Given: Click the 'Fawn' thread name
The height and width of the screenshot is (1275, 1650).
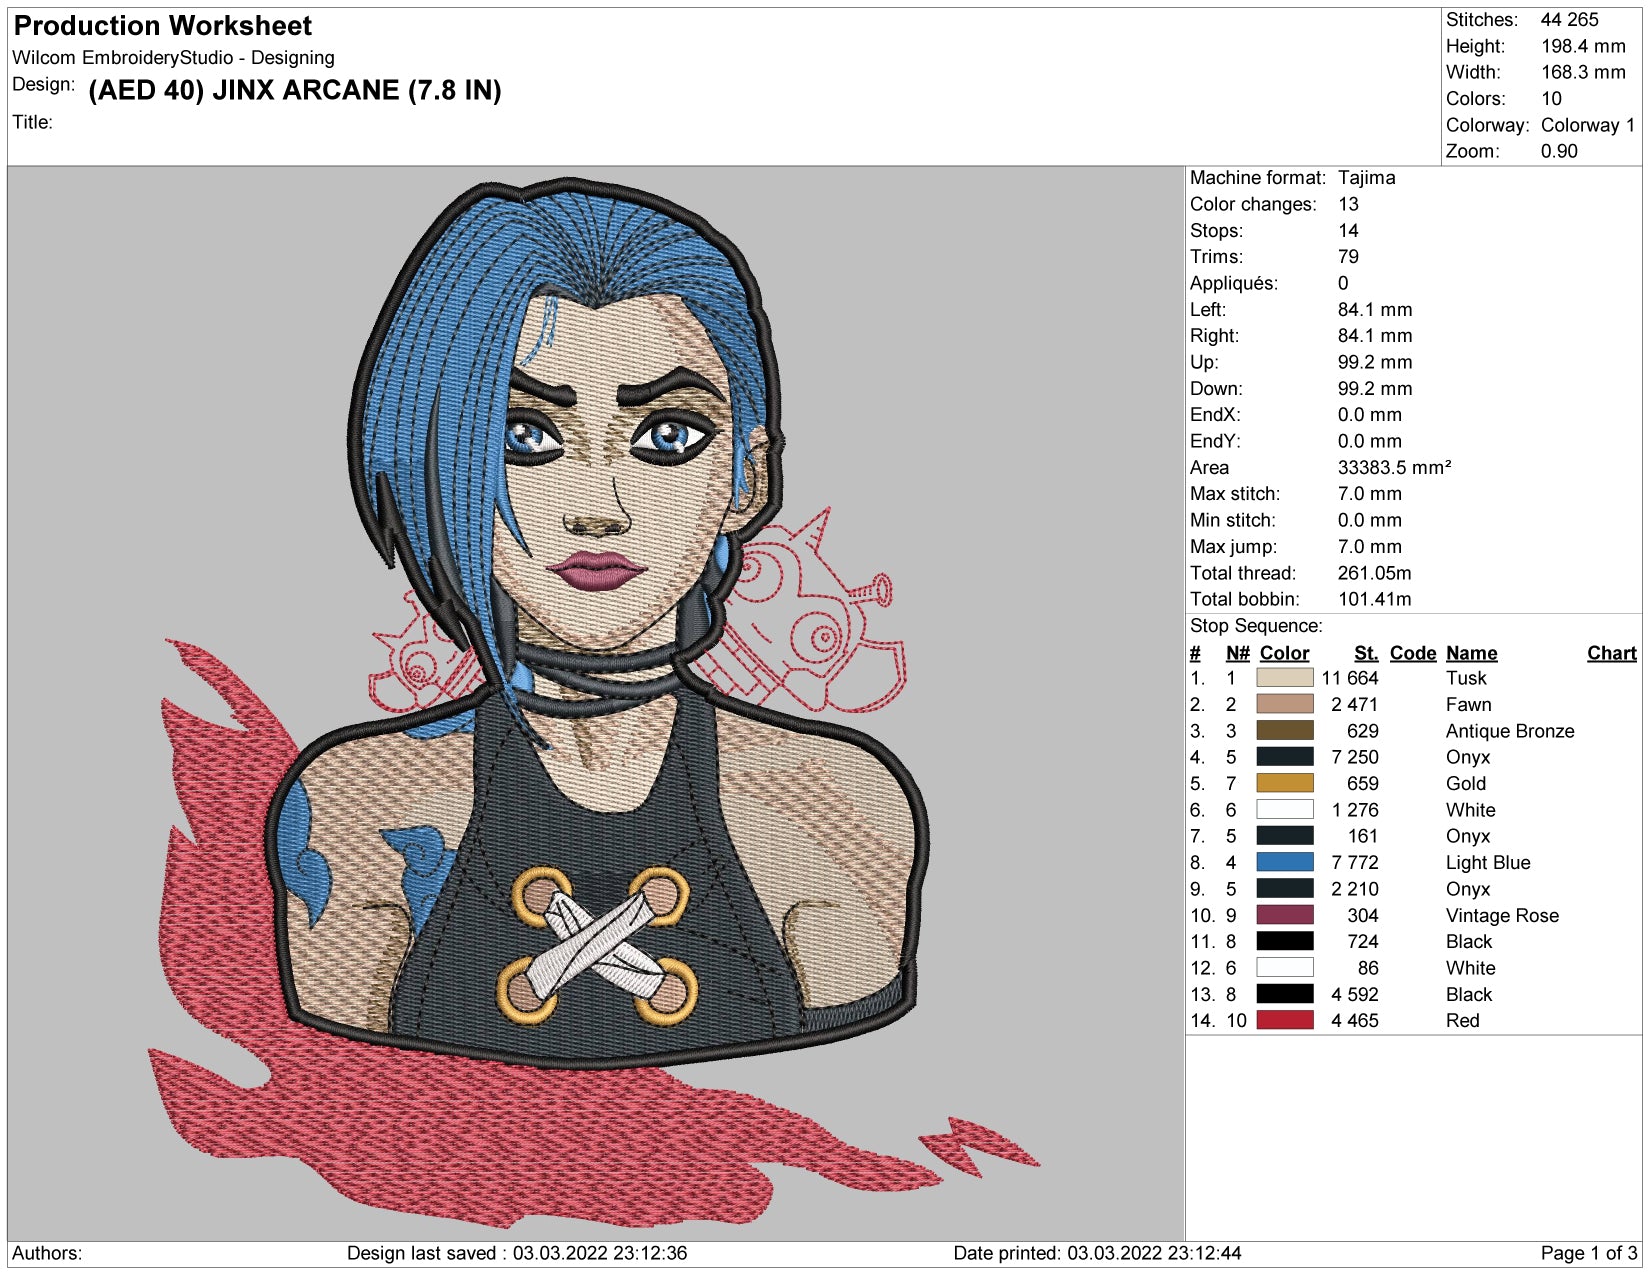Looking at the screenshot, I should pos(1468,704).
